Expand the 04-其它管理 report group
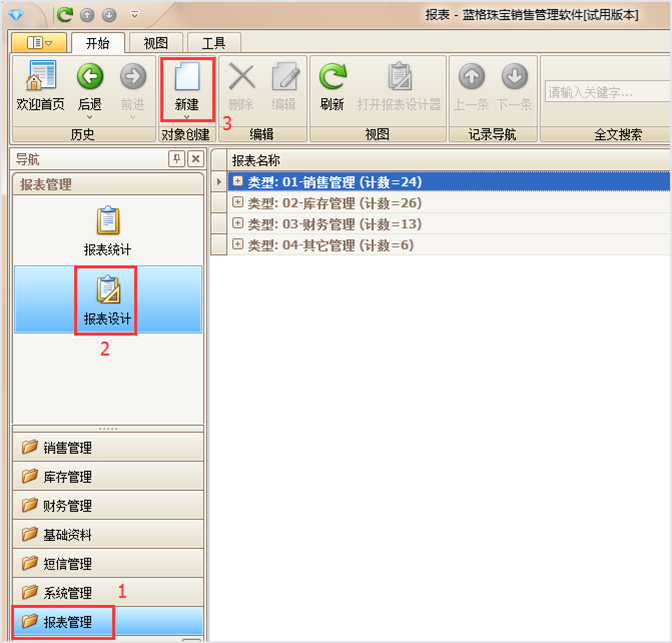Screen dimensions: 672x643 tap(238, 245)
